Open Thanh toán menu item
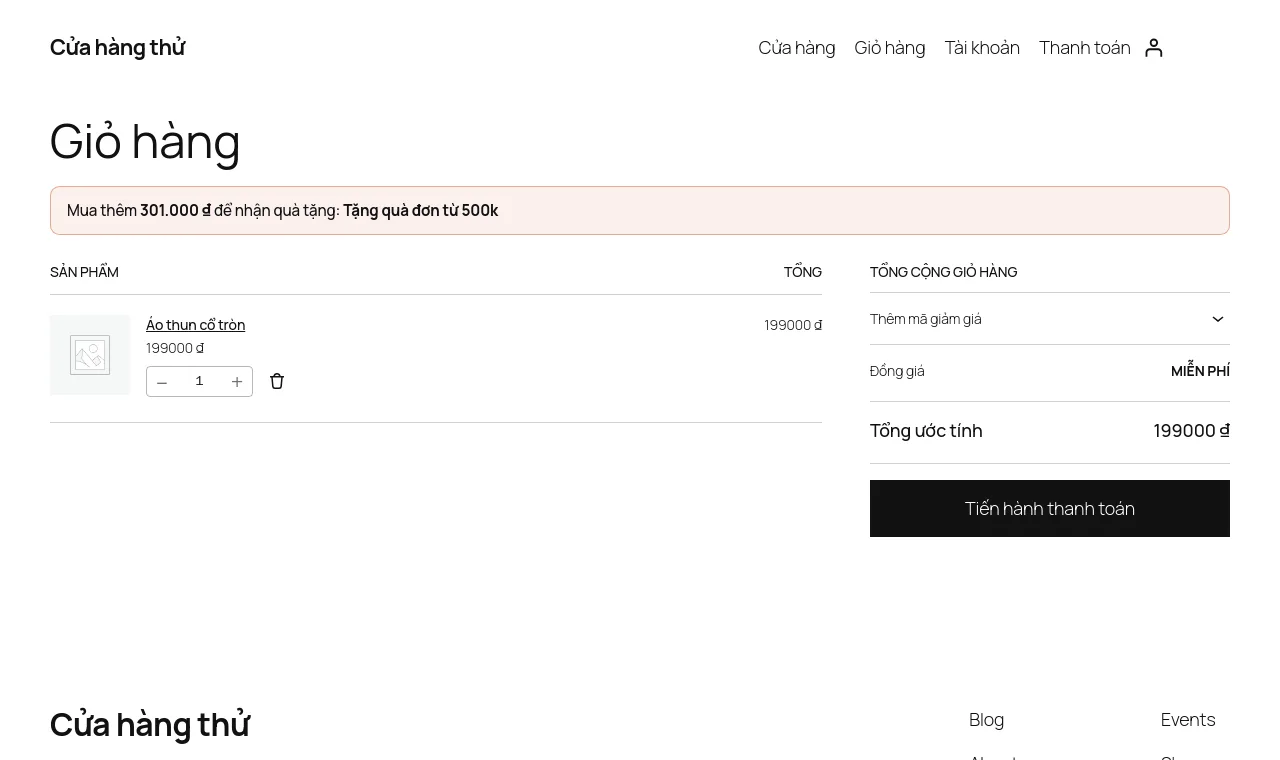This screenshot has width=1280, height=760. [1084, 47]
